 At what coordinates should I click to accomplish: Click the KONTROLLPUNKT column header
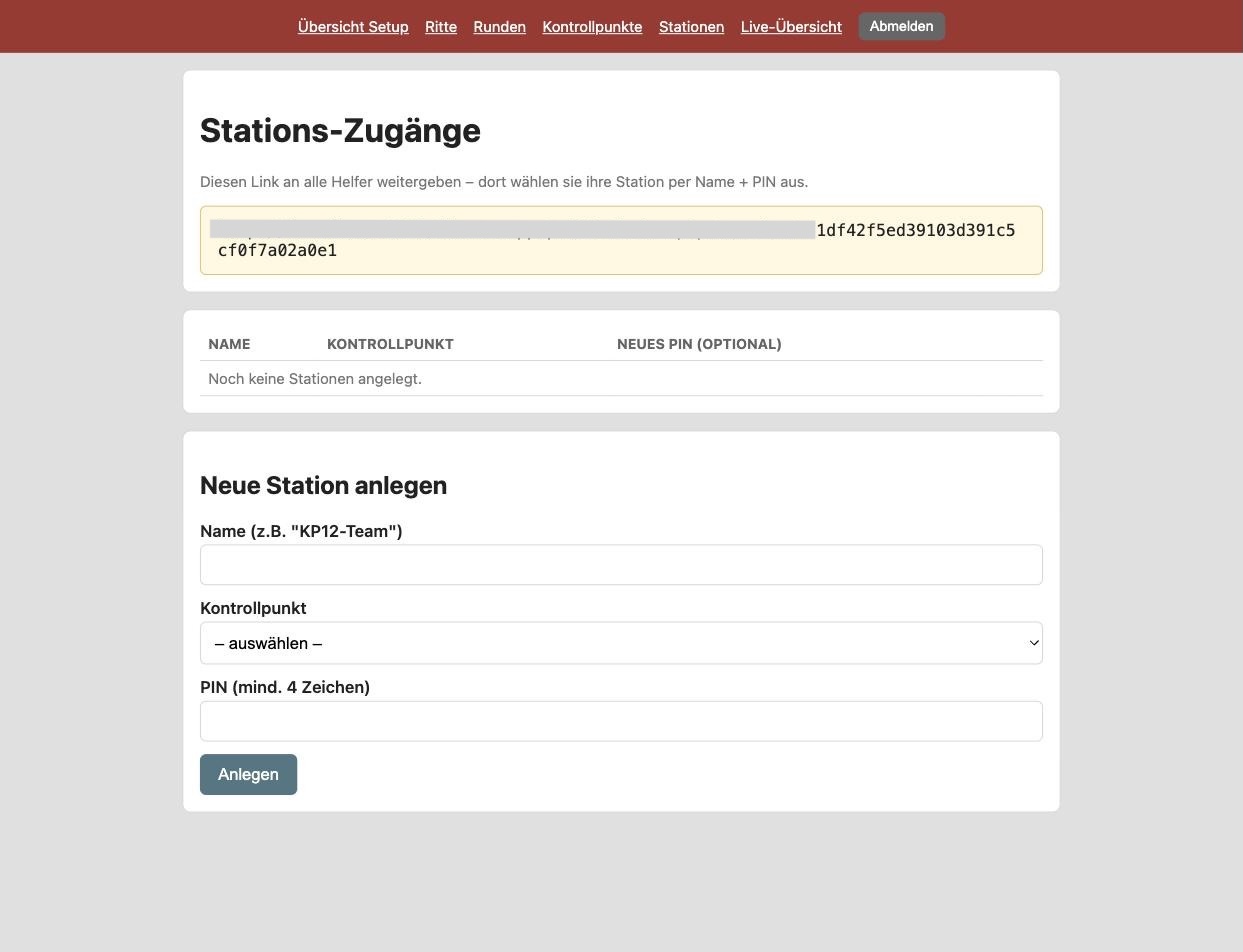(390, 344)
